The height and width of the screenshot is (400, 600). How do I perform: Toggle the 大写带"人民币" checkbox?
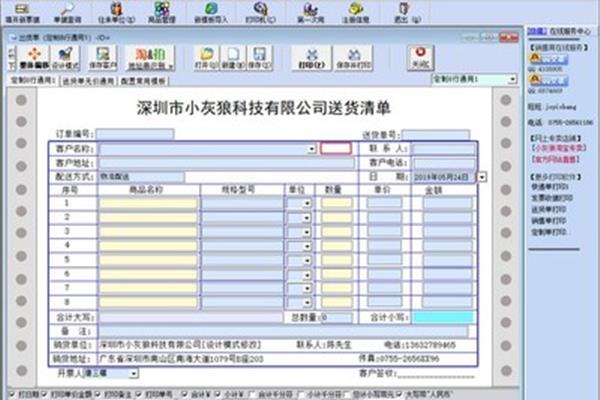click(x=399, y=394)
